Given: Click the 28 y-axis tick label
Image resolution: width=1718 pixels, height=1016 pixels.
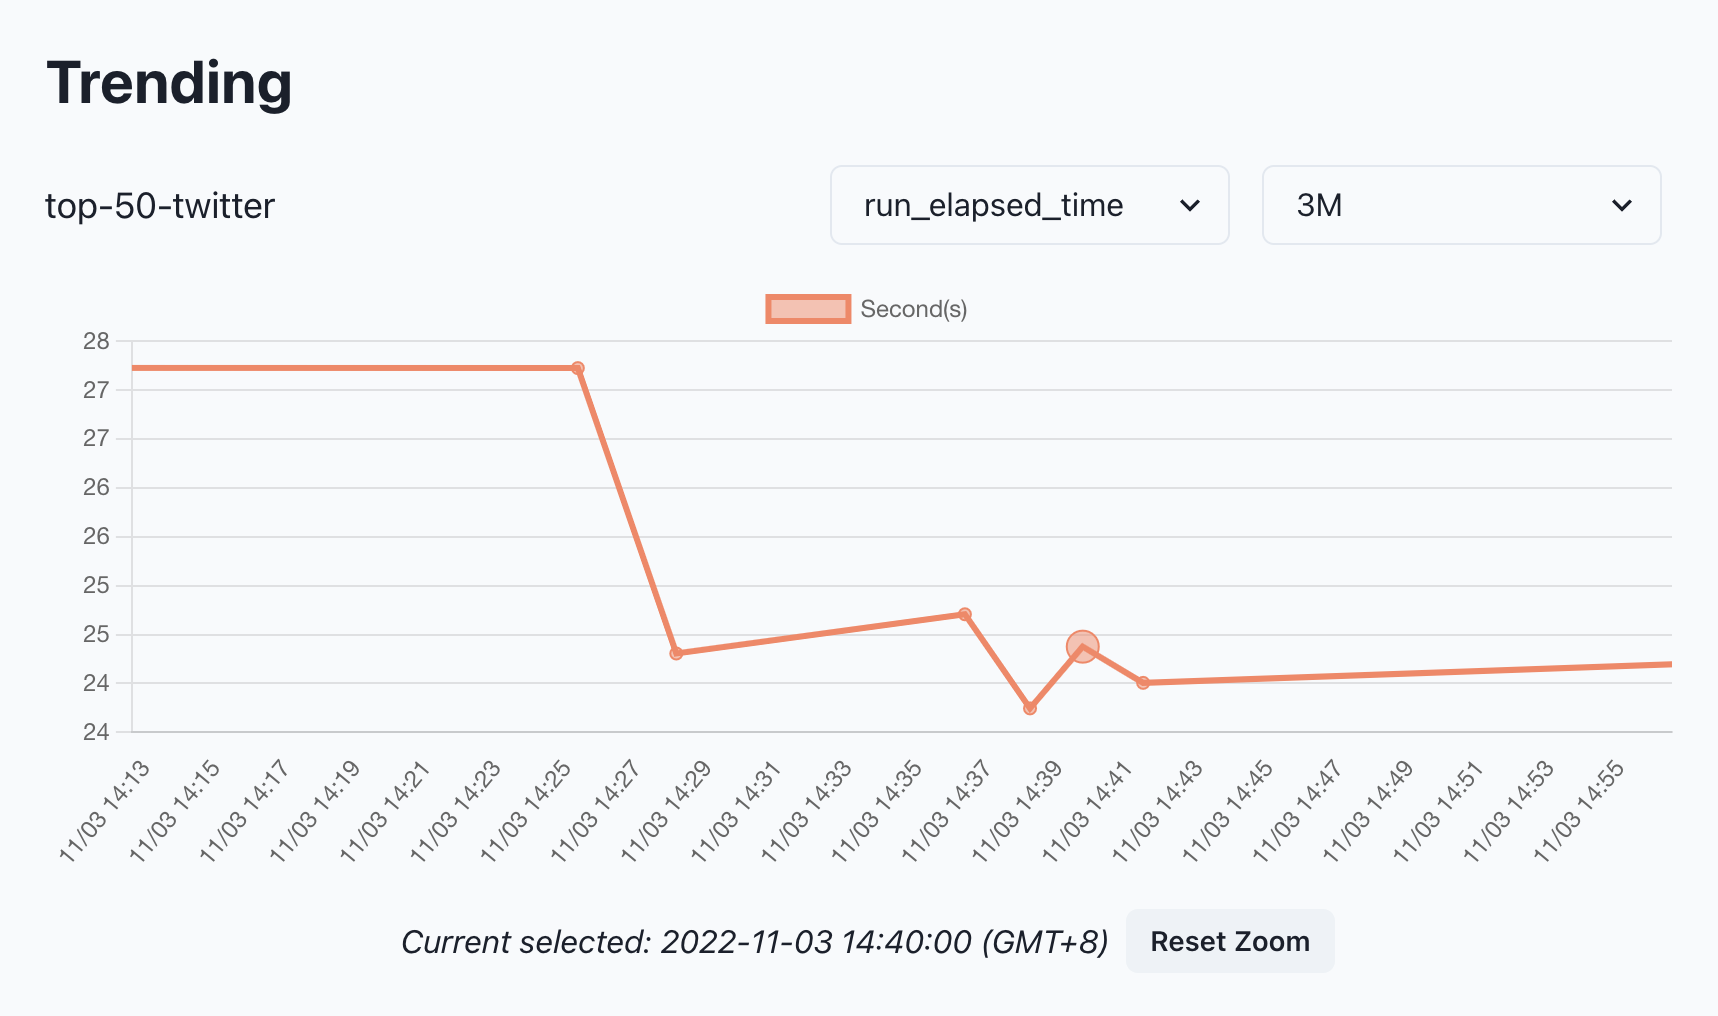Looking at the screenshot, I should 96,341.
